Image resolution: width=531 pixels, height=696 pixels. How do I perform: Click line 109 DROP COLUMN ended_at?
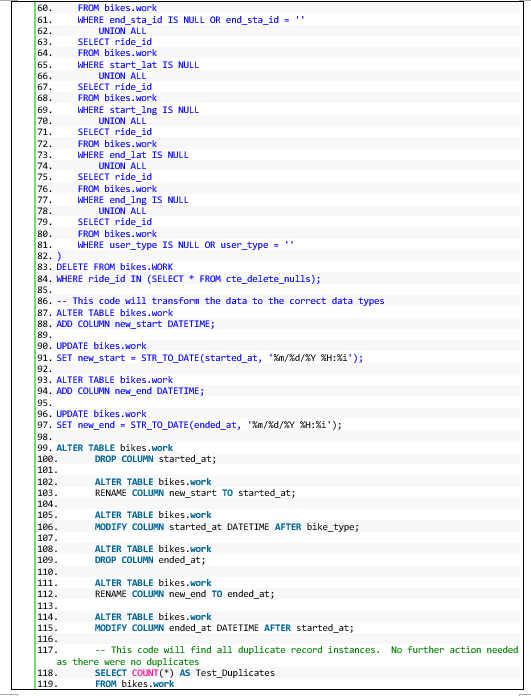pyautogui.click(x=150, y=560)
